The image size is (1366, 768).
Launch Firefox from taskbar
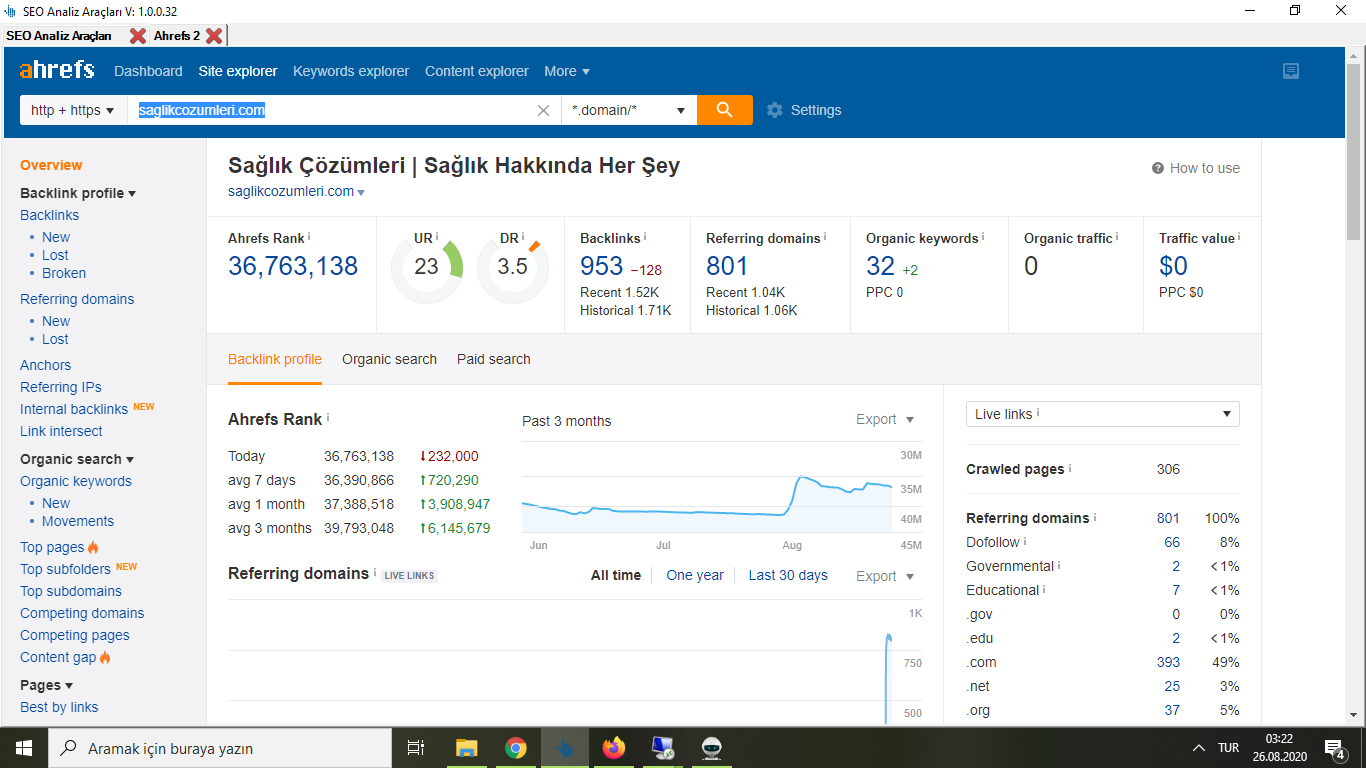(613, 748)
